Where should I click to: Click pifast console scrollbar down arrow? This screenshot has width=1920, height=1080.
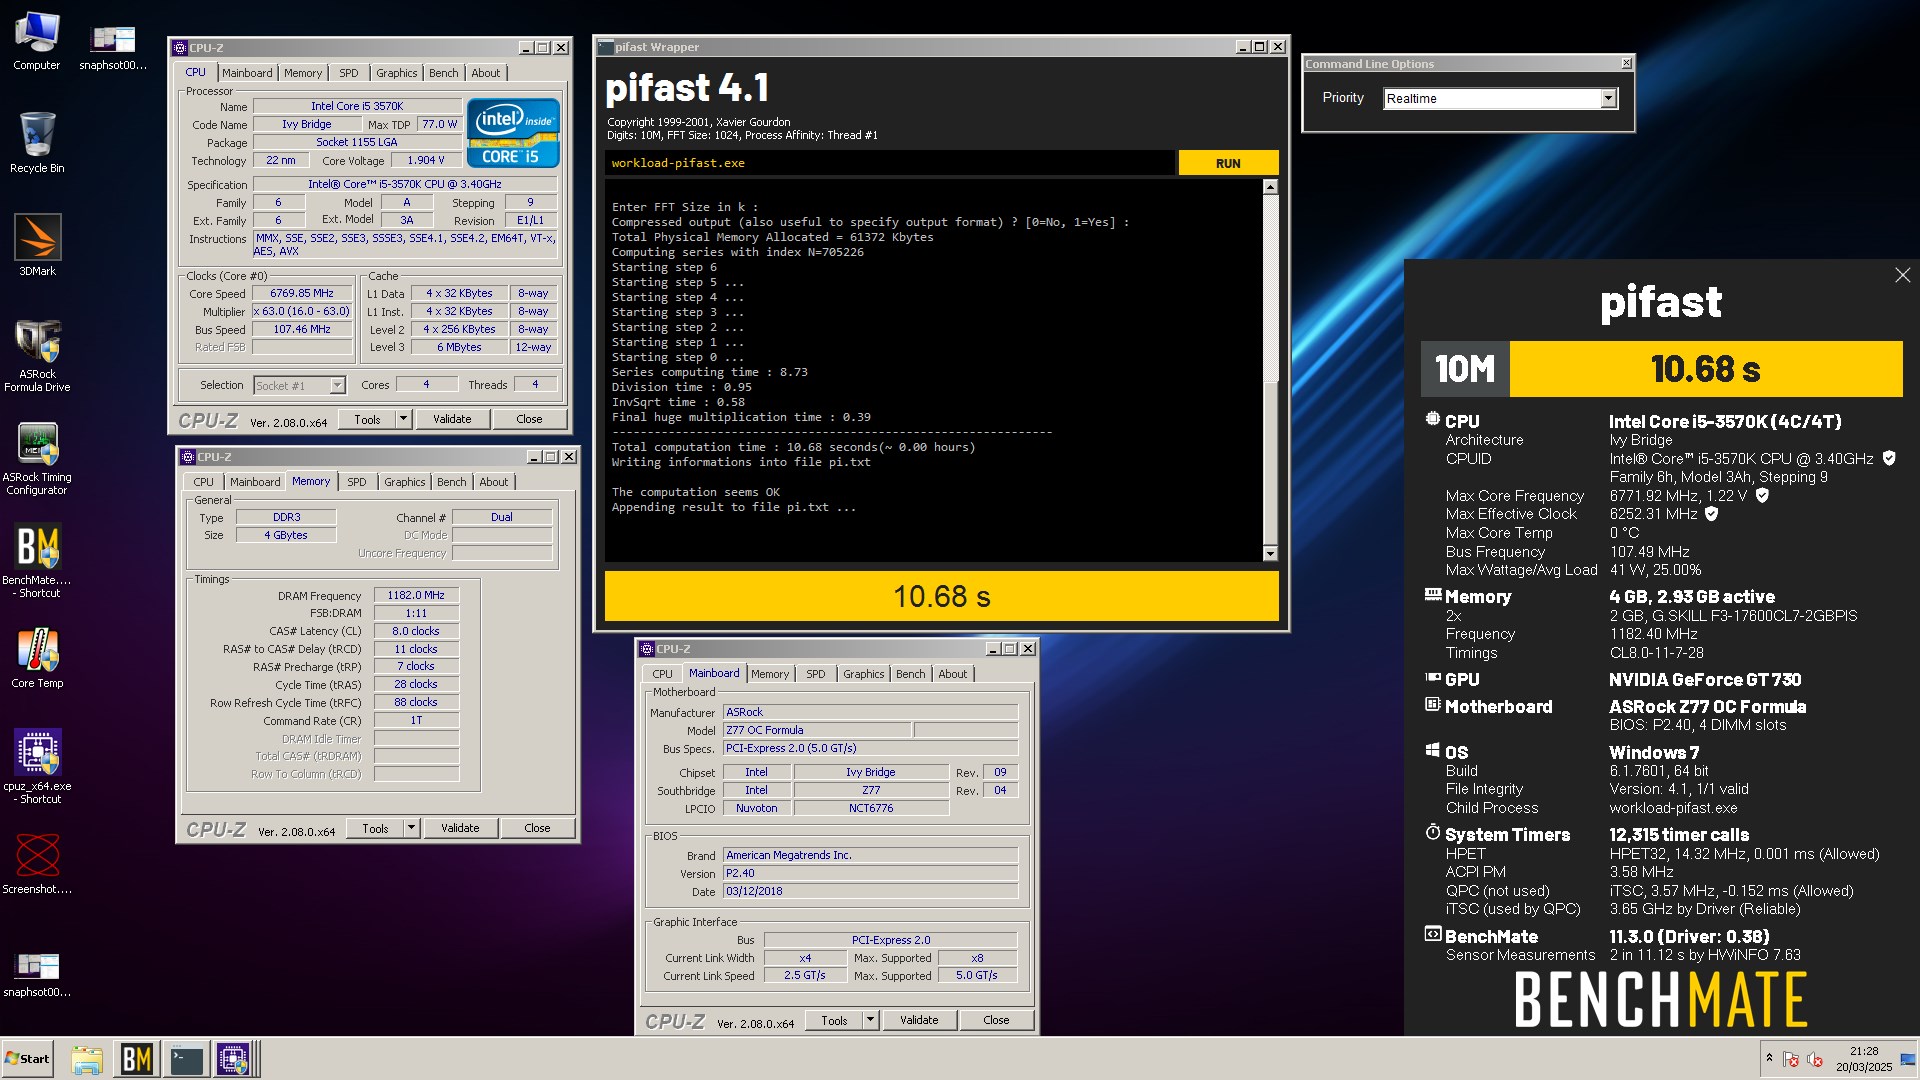pyautogui.click(x=1270, y=553)
